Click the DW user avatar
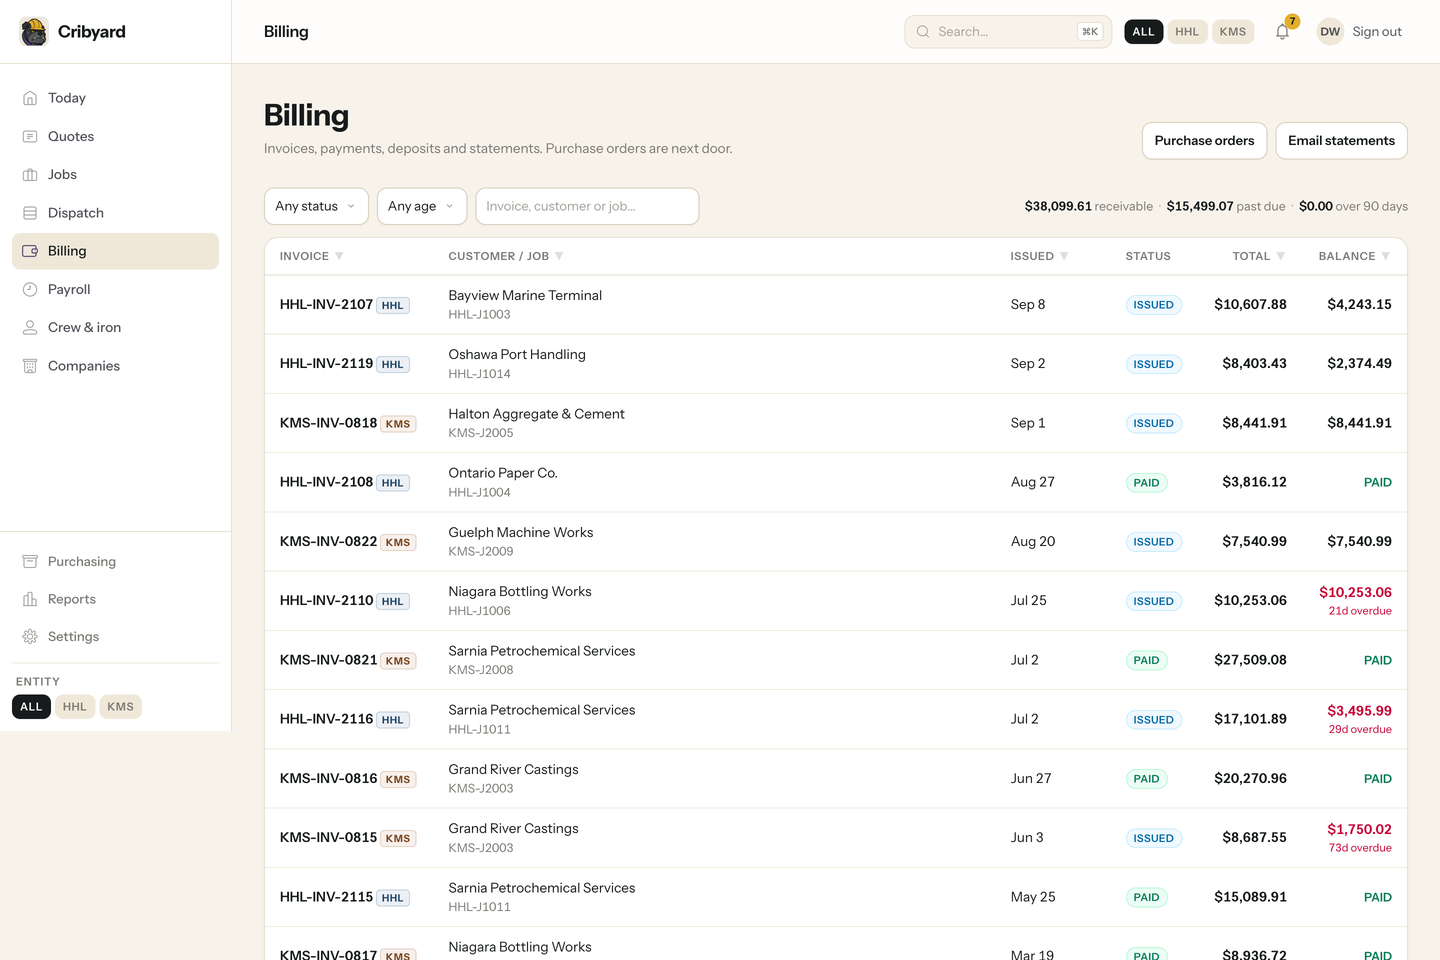This screenshot has width=1440, height=960. coord(1330,32)
